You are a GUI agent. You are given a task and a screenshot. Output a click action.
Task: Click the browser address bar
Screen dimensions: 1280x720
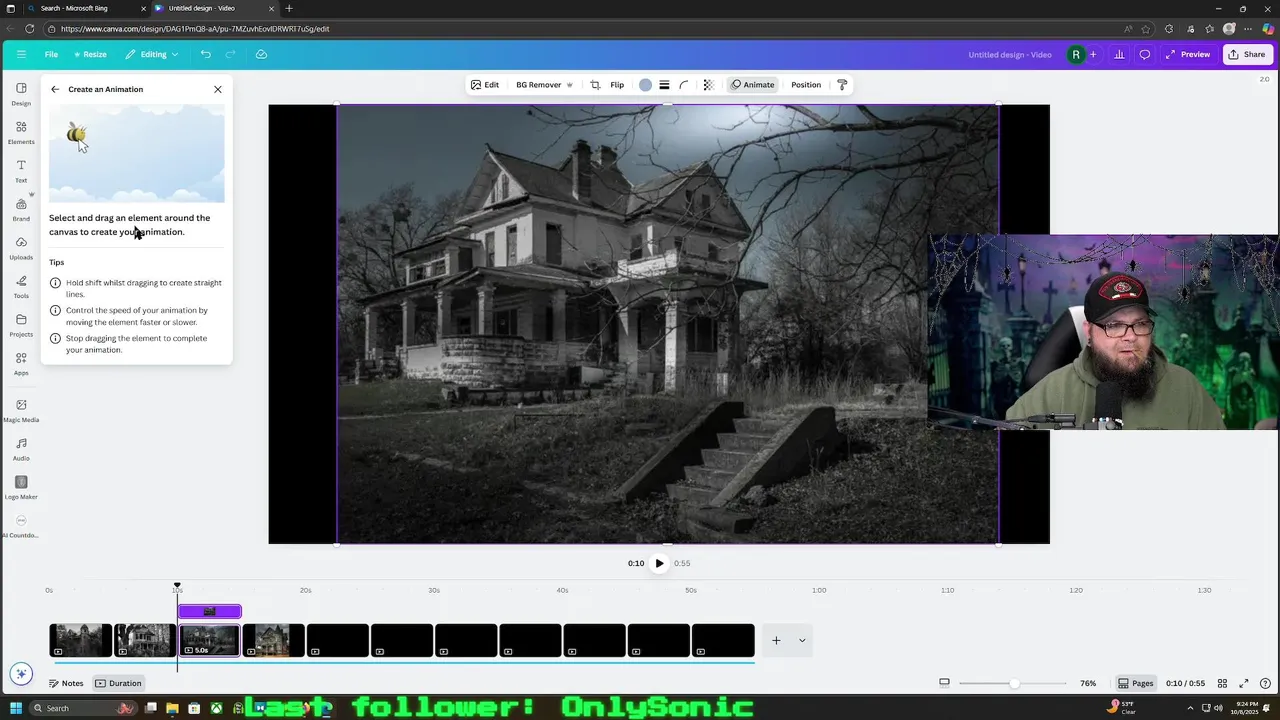click(590, 29)
